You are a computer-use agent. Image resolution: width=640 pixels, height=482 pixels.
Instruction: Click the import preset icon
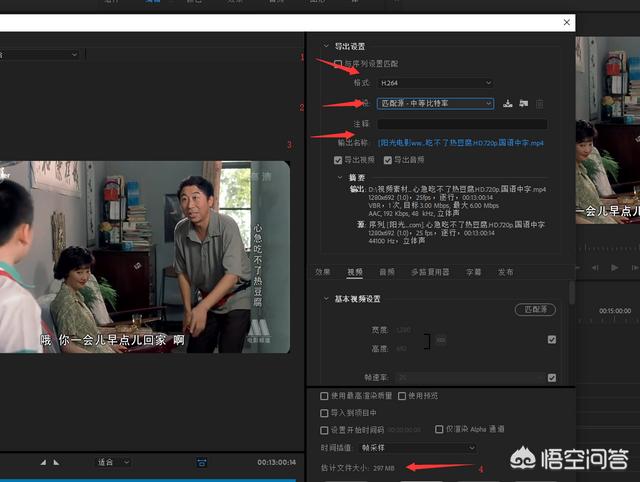tap(524, 103)
